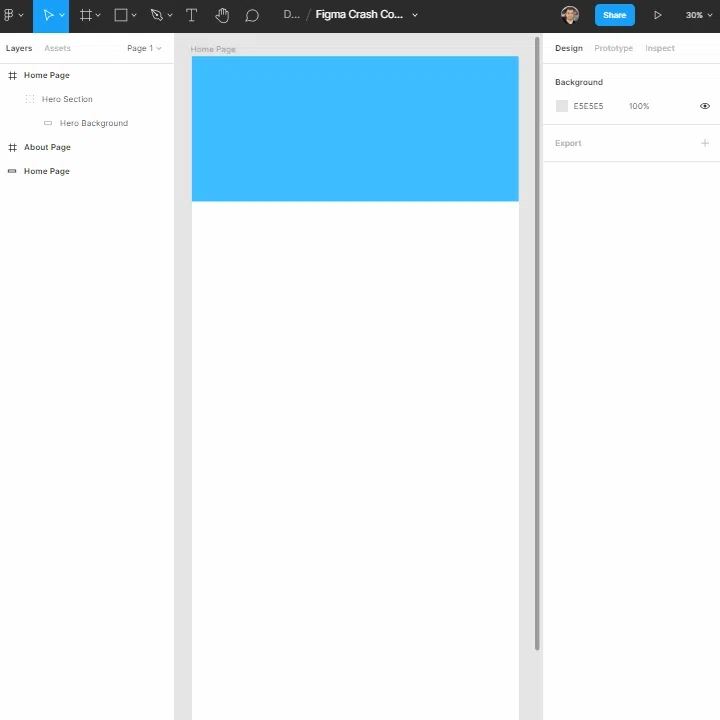Click the Background section heading
Screen dimensions: 720x720
(x=579, y=82)
